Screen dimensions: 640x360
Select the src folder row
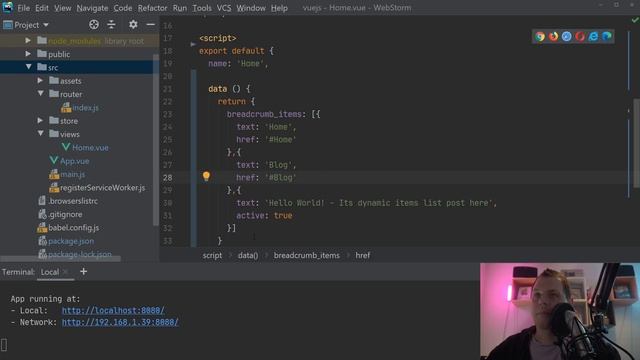pyautogui.click(x=77, y=67)
